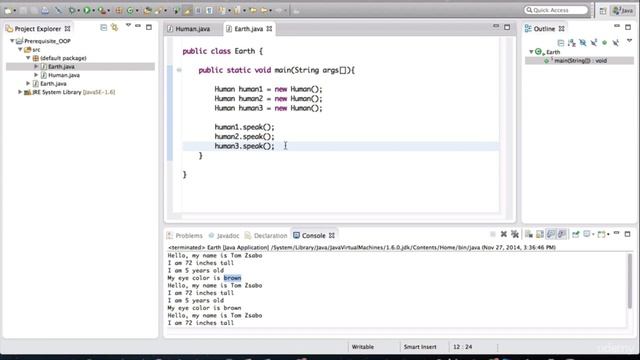
Task: Click the Next Annotation toolbar icon
Action: coord(222,11)
